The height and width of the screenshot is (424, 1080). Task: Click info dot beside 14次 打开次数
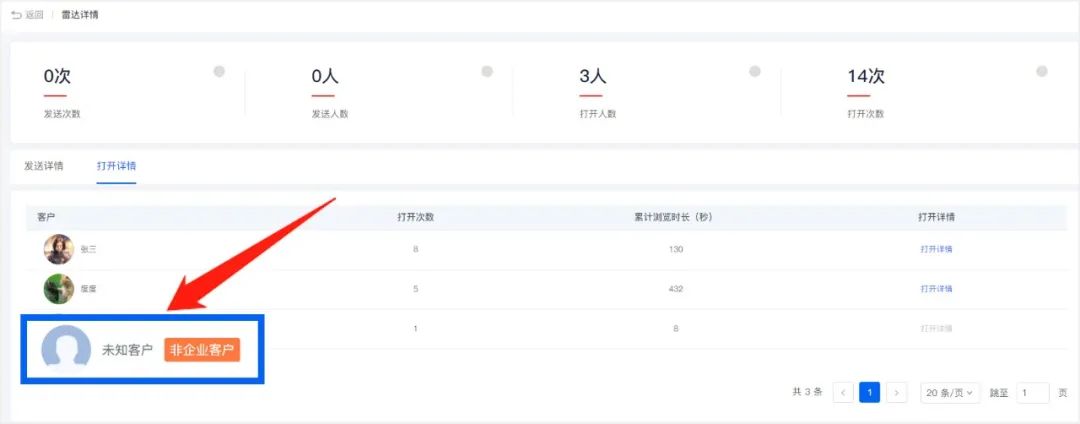click(1042, 72)
